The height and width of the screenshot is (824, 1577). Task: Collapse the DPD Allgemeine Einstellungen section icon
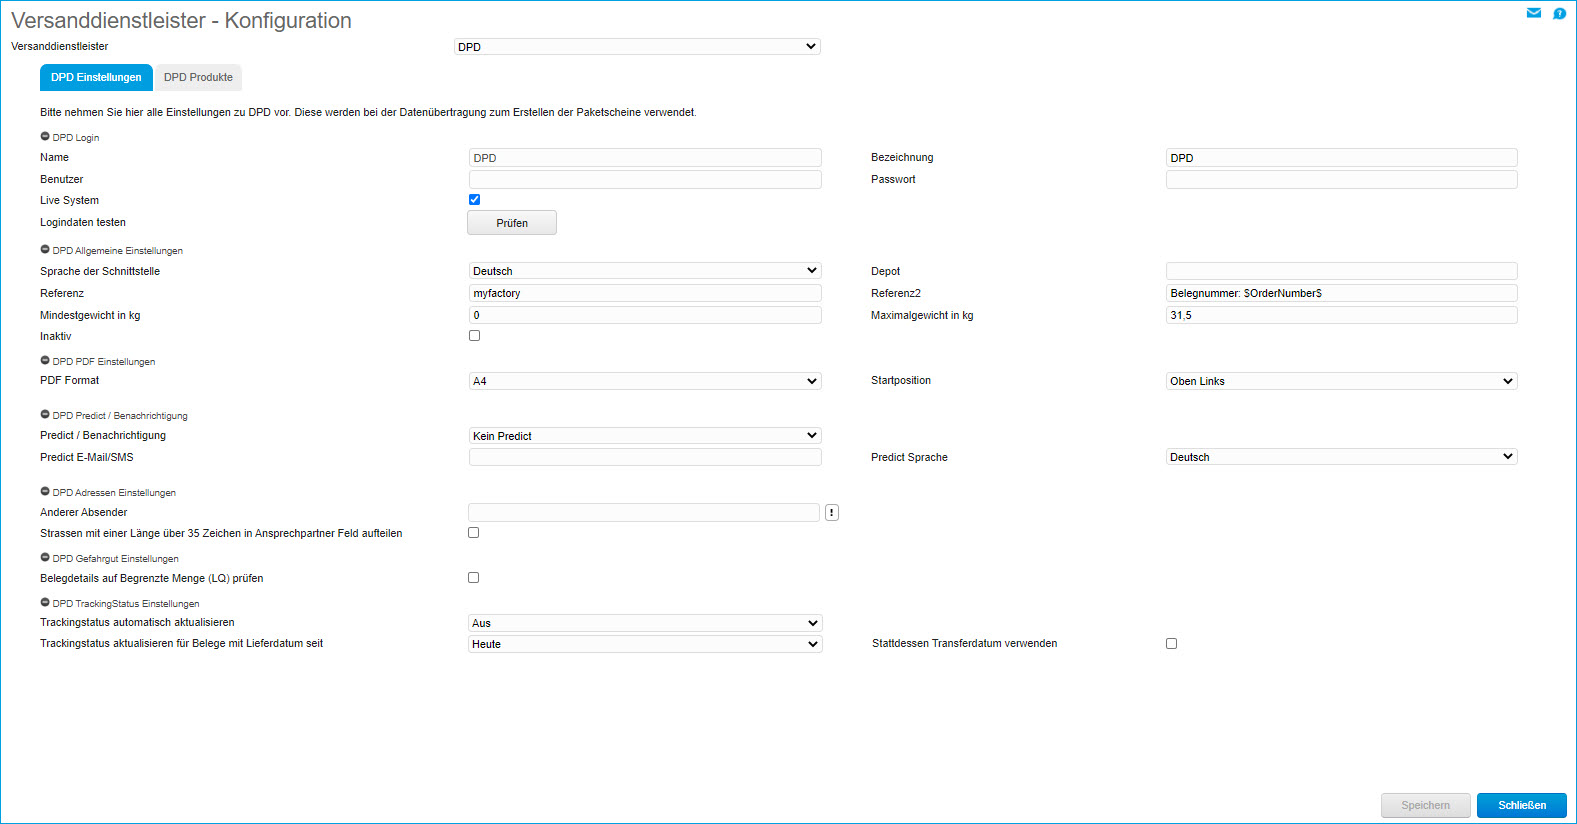coord(45,250)
